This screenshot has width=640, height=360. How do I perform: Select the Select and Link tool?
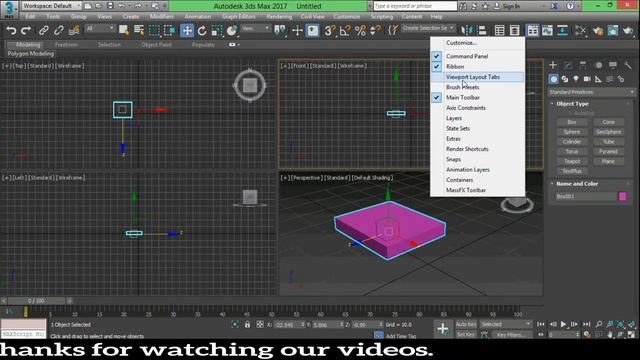(43, 30)
